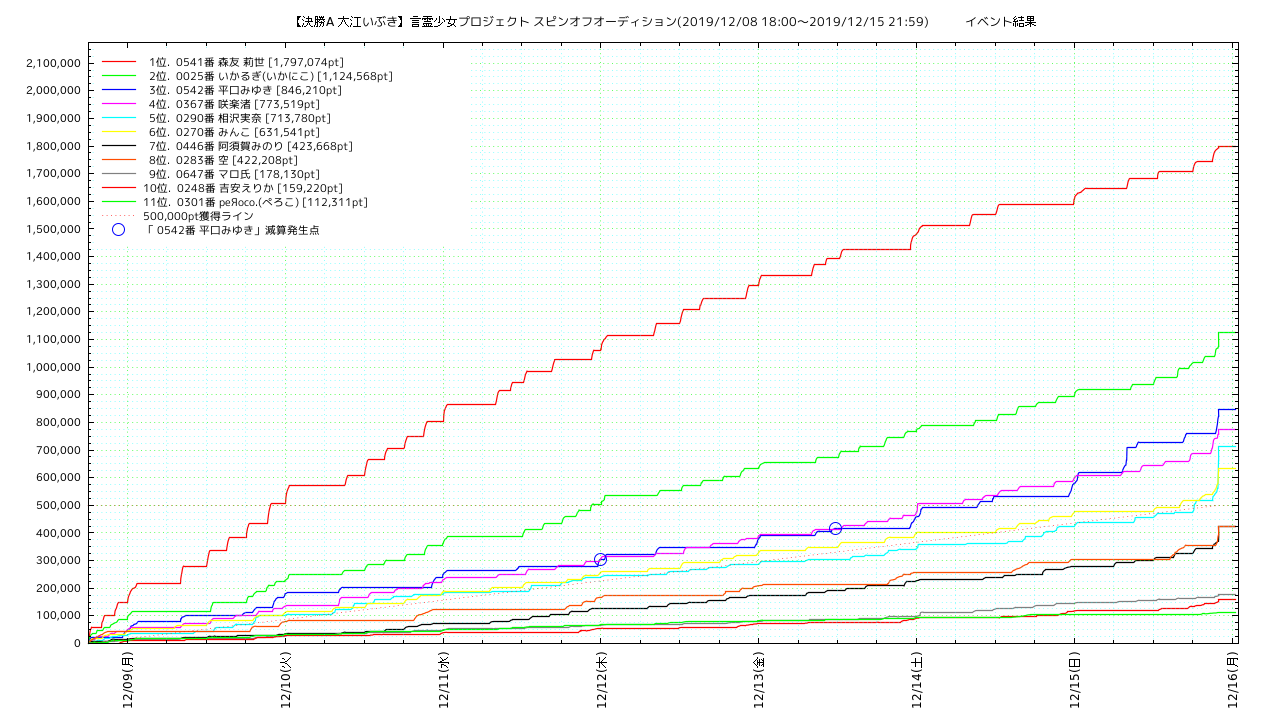Click the y-axis value '1,800,000'
The image size is (1280, 720).
coord(52,146)
